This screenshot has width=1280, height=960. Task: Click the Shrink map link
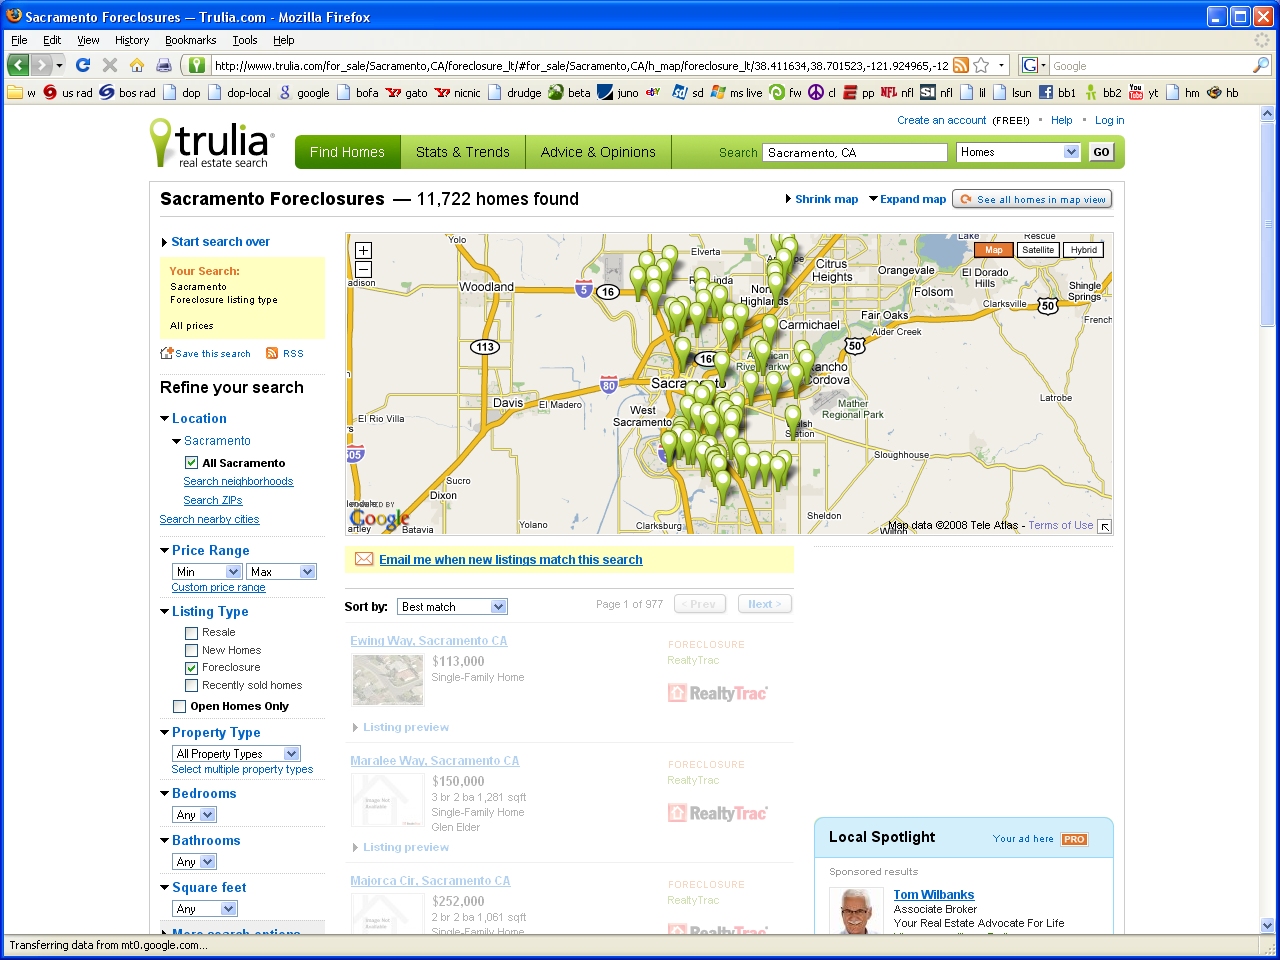click(826, 199)
